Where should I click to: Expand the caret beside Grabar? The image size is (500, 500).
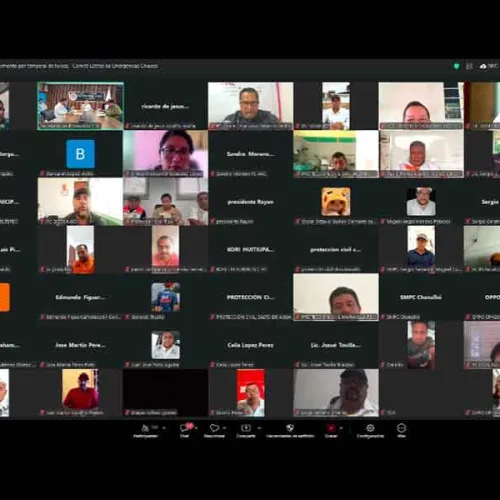[341, 428]
